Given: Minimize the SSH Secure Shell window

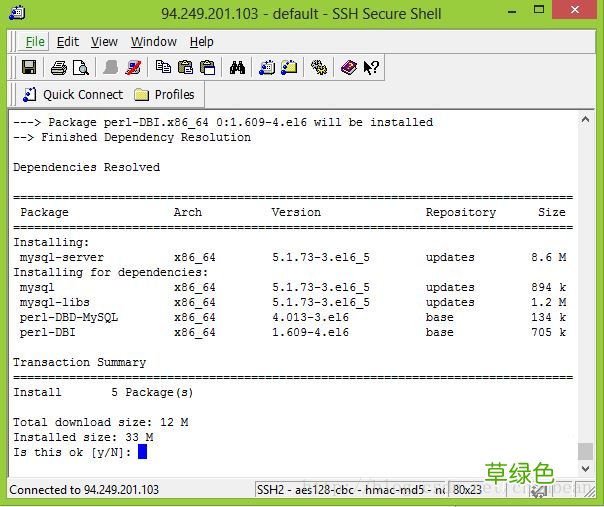Looking at the screenshot, I should 512,10.
